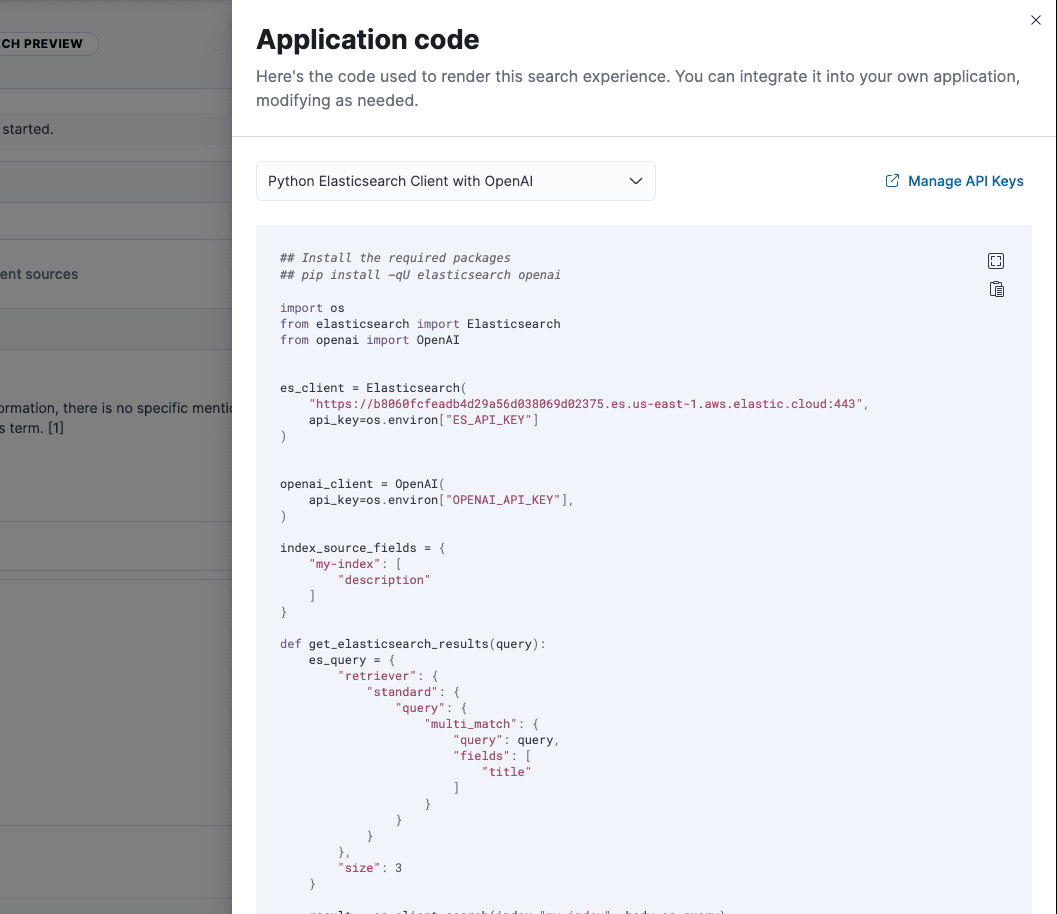Click the external link icon beside Manage API Keys
The image size is (1057, 914).
[892, 181]
